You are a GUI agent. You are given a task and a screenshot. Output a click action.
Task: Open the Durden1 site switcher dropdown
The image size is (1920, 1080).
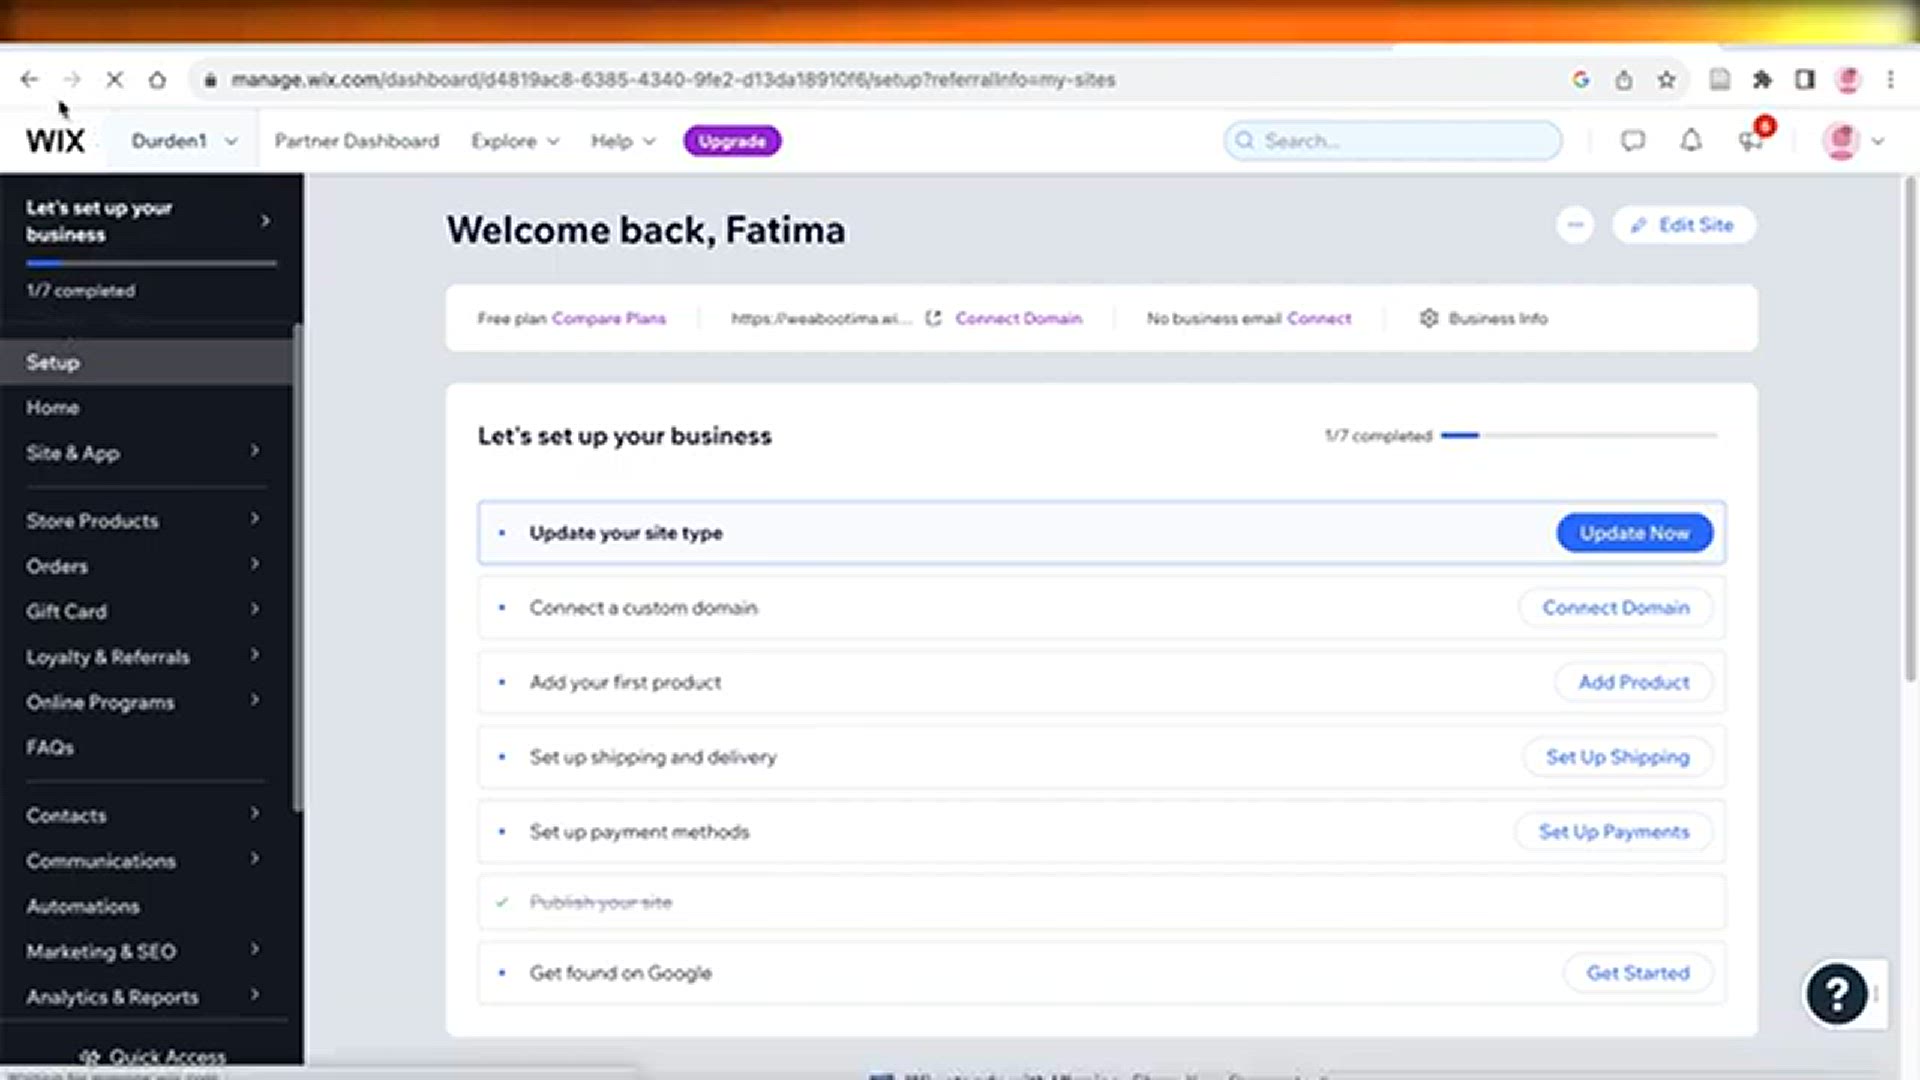pyautogui.click(x=184, y=141)
